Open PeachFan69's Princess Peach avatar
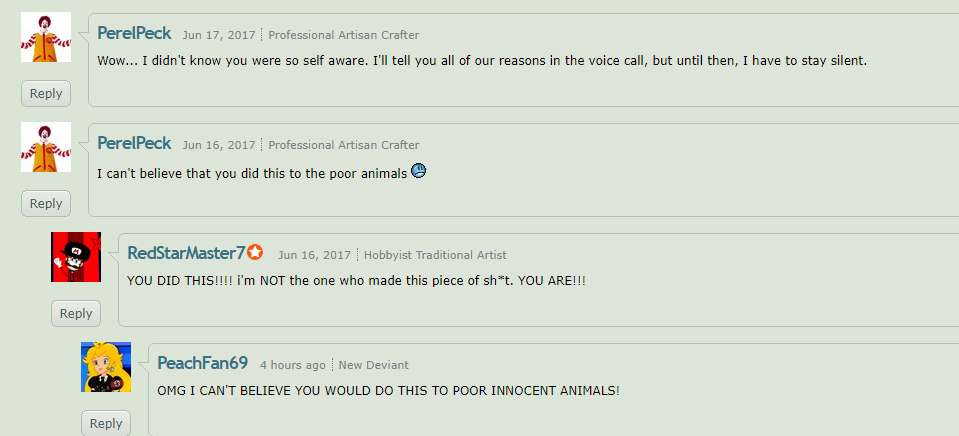 pos(106,367)
